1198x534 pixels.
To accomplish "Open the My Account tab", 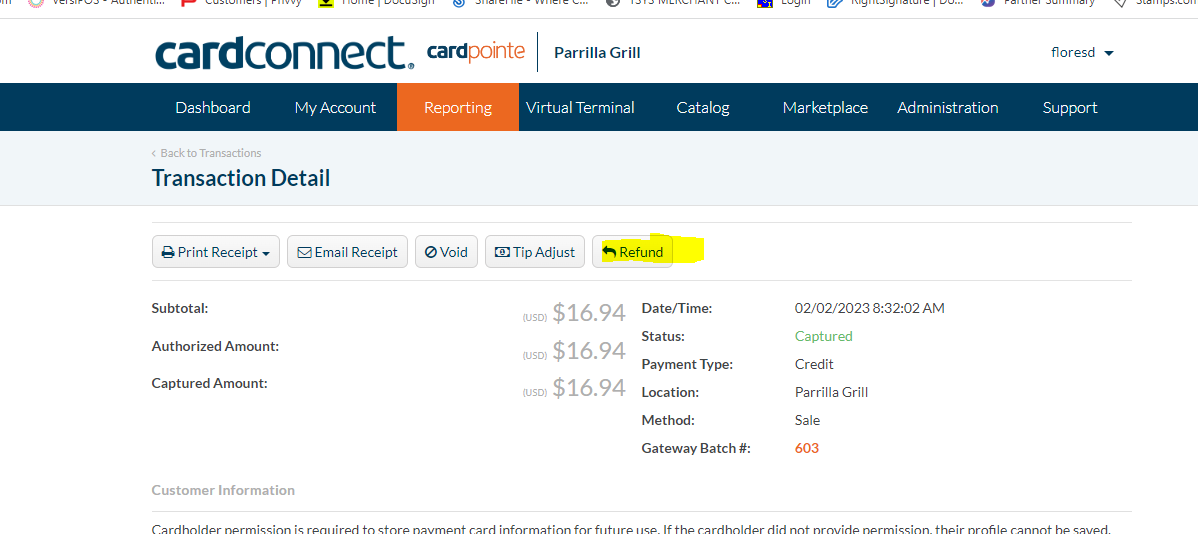I will pyautogui.click(x=335, y=108).
